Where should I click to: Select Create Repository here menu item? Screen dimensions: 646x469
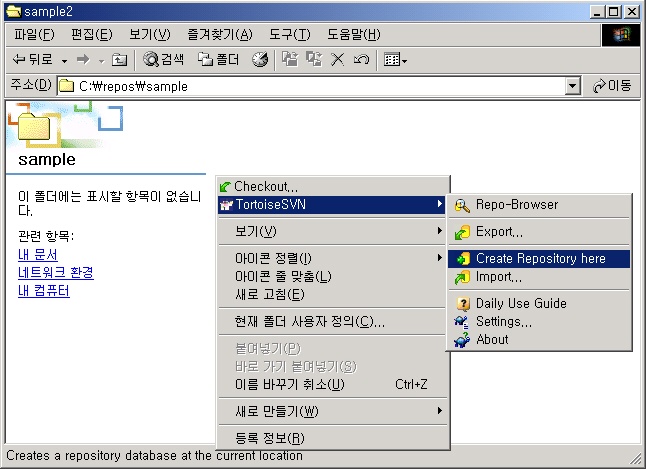(x=540, y=258)
